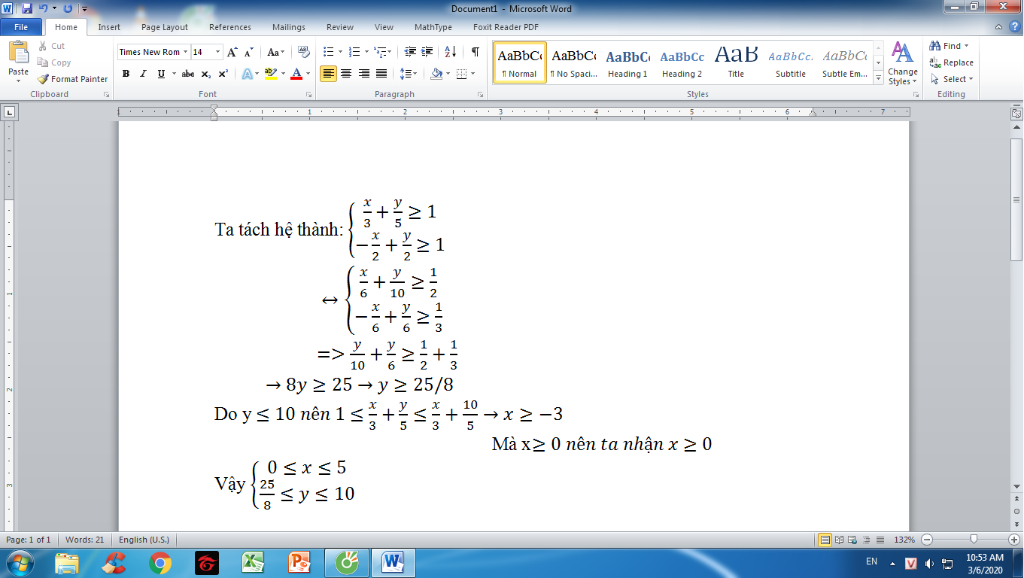Screen dimensions: 1024x578
Task: Switch to Print Layout view icon
Action: (x=825, y=540)
